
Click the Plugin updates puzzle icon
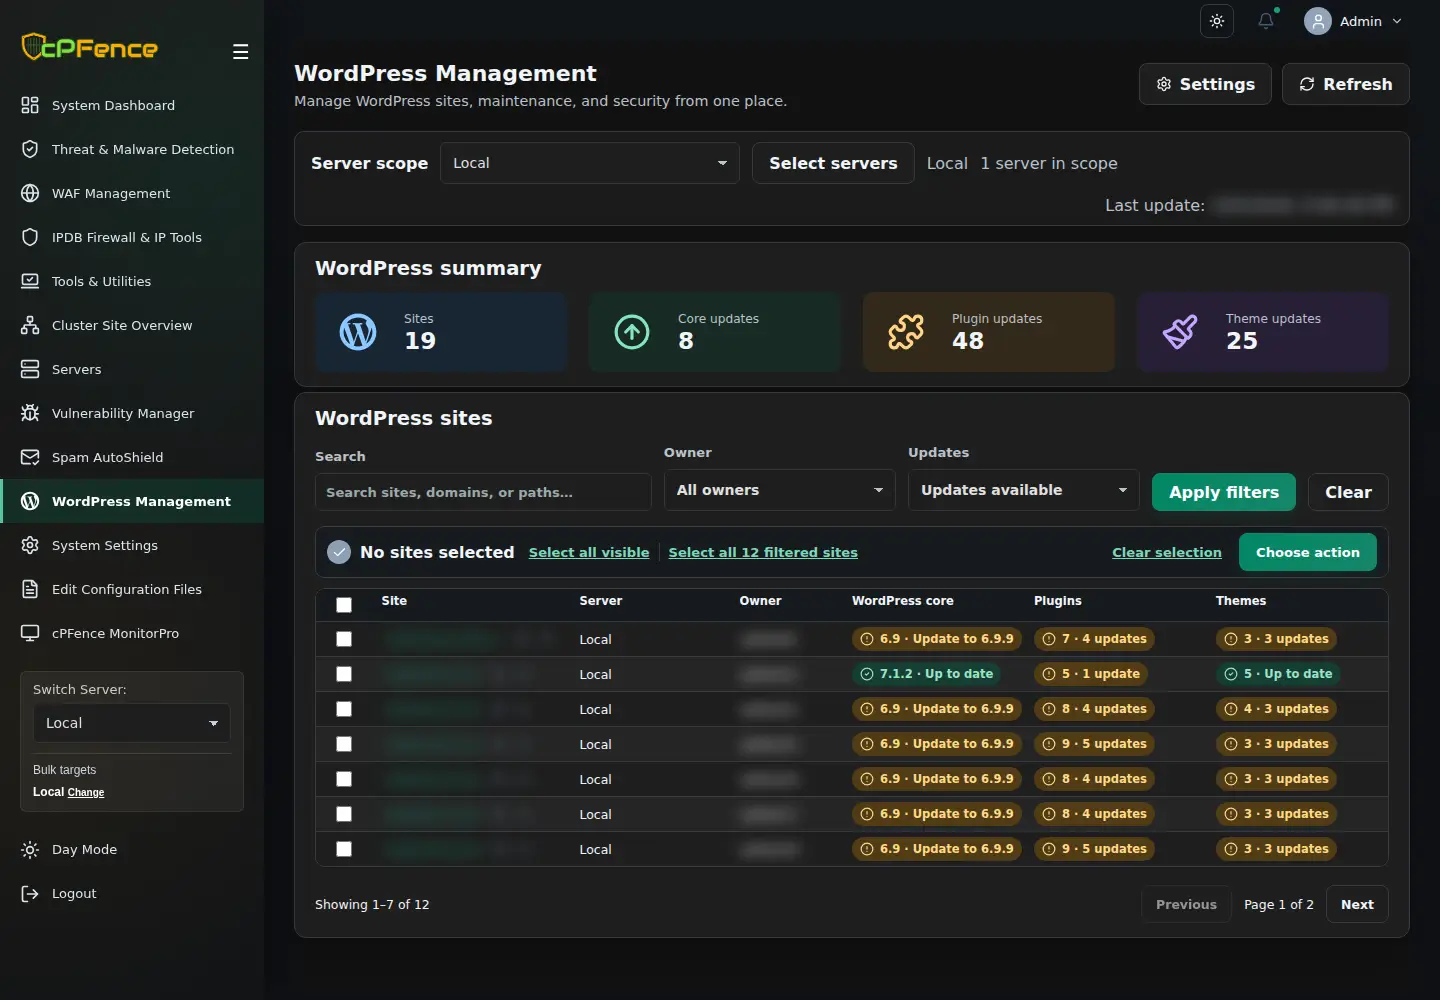tap(906, 332)
